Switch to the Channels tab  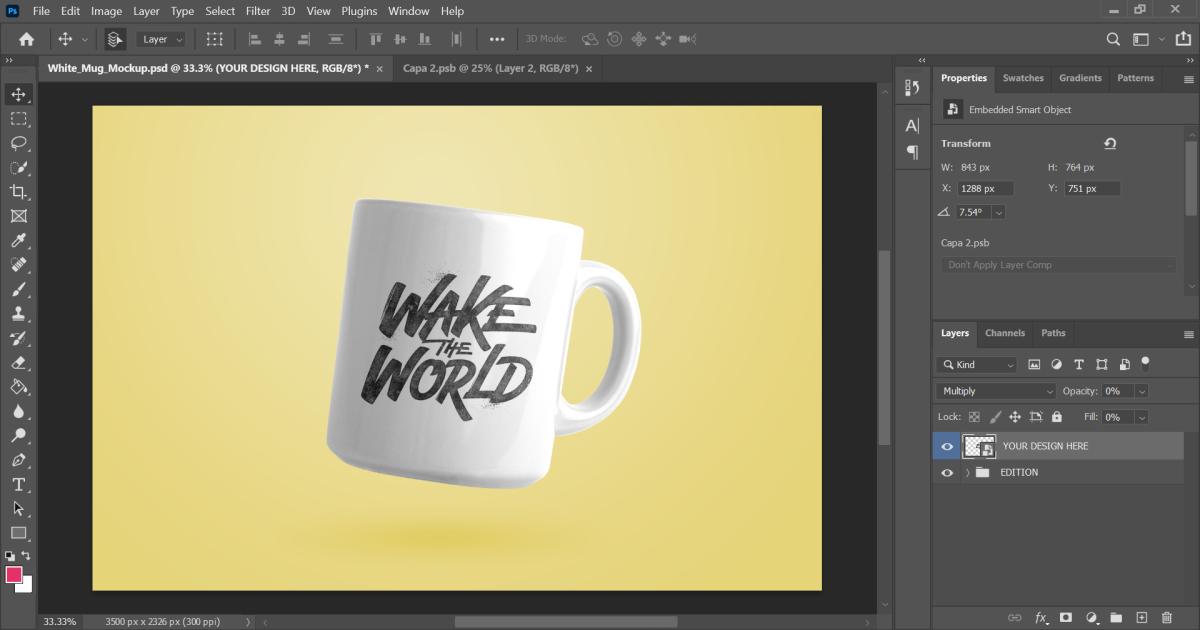1004,333
